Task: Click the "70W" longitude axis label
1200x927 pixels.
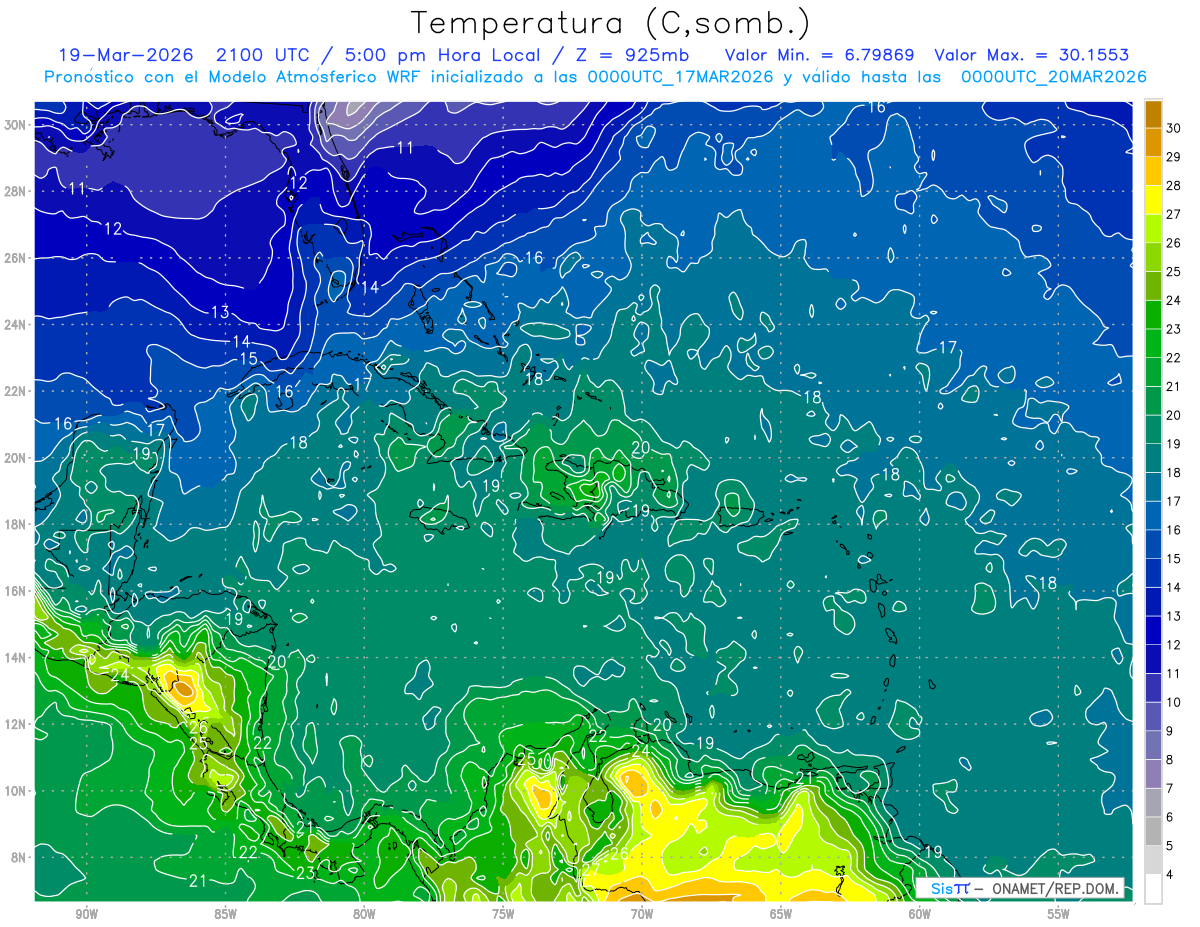Action: [x=642, y=914]
